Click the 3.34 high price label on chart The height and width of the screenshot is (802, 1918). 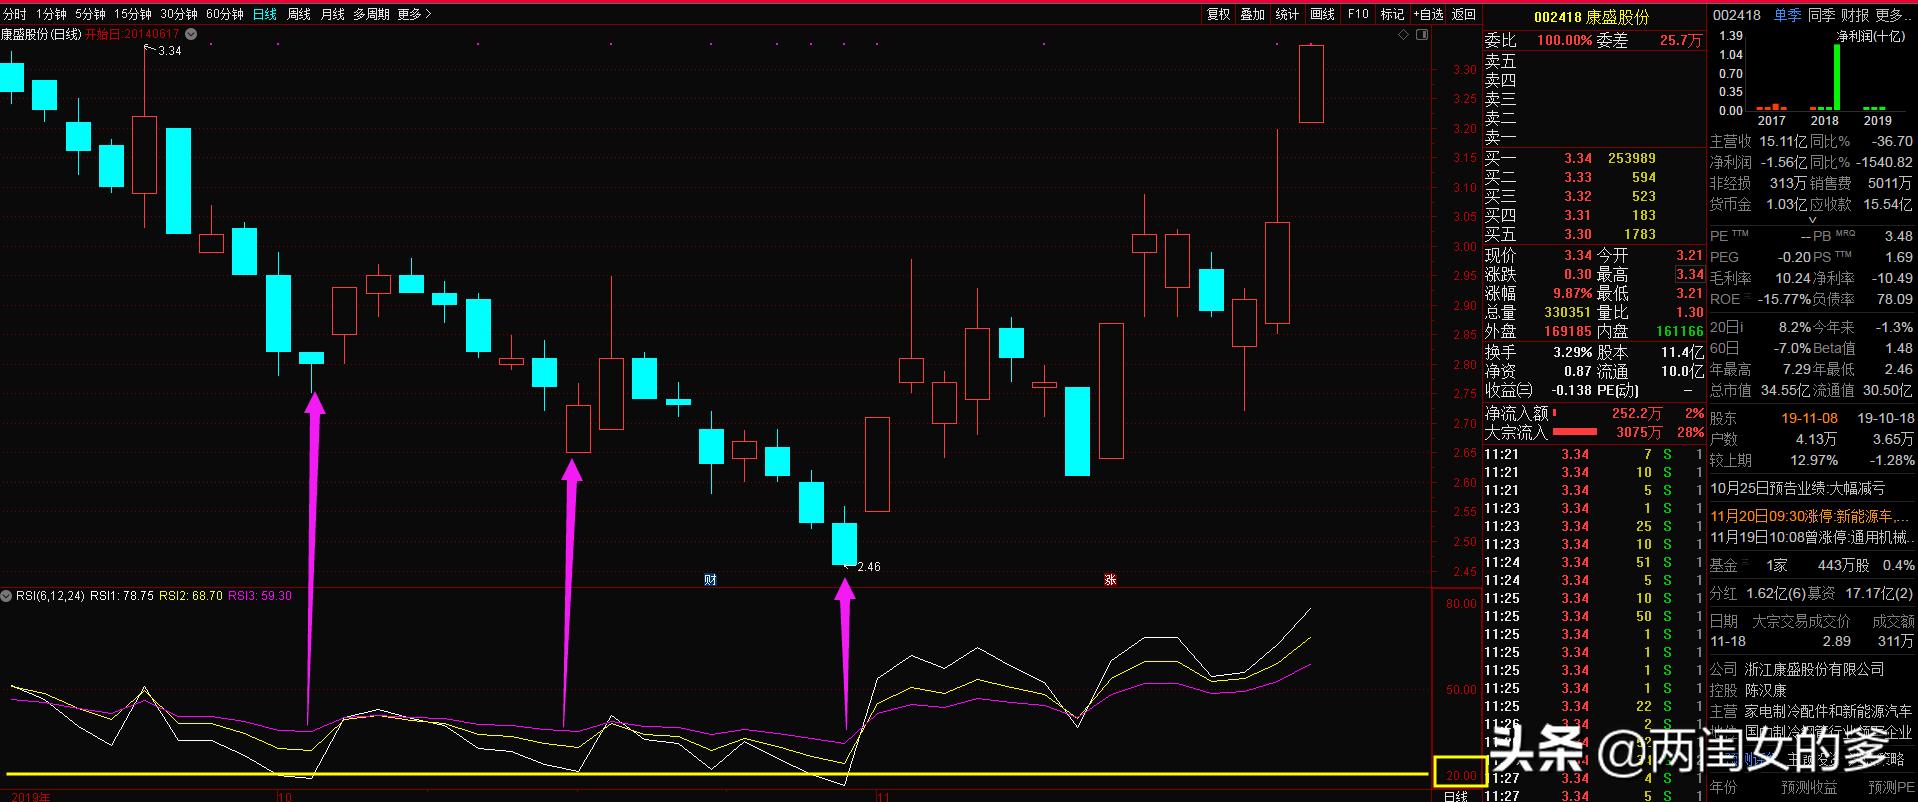170,50
